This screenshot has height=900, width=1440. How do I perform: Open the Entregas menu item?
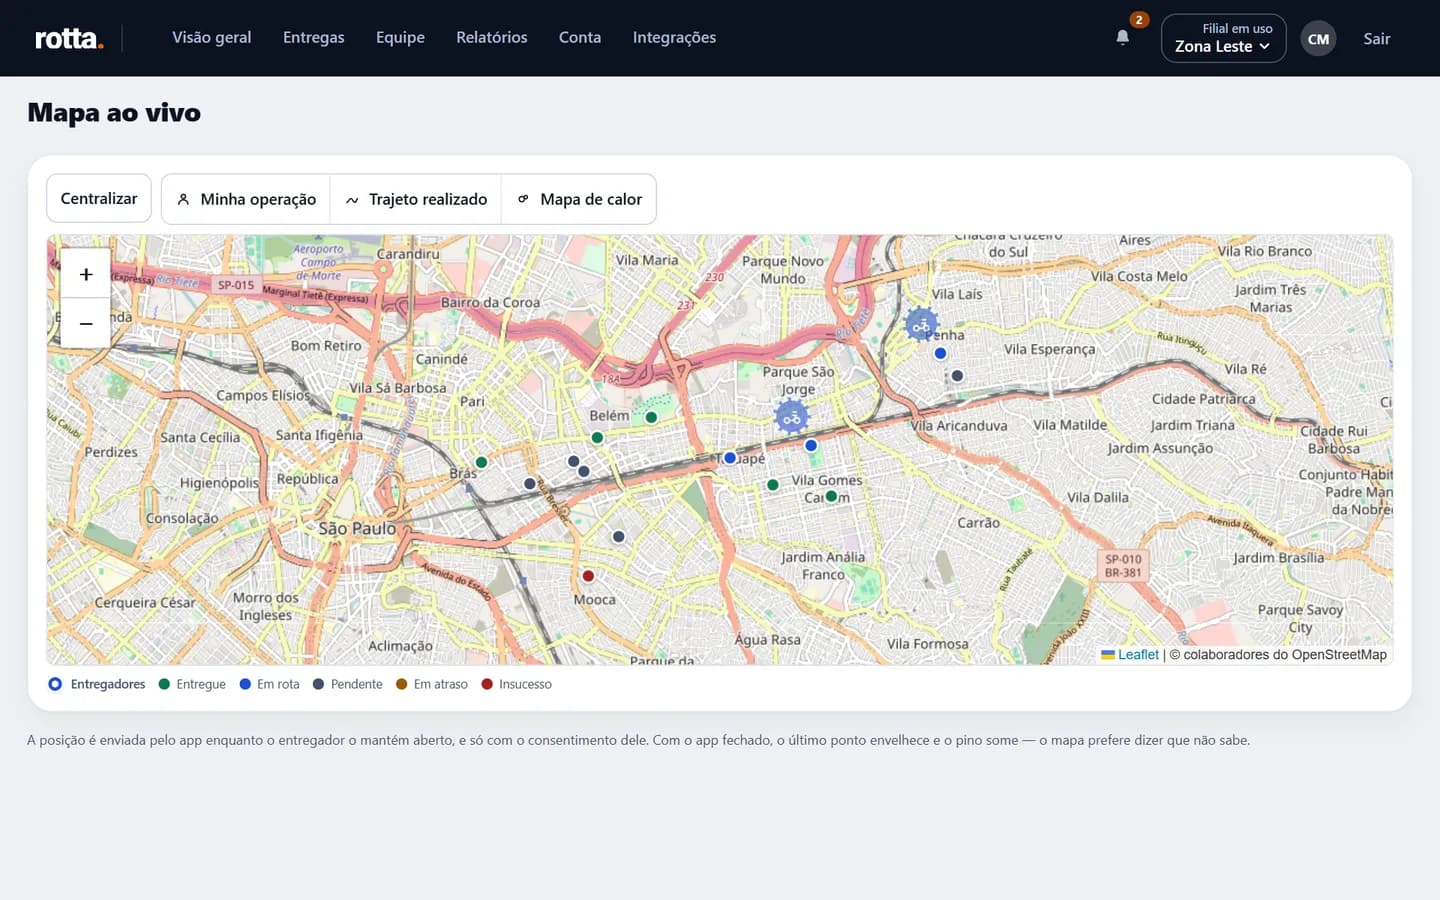pyautogui.click(x=314, y=38)
